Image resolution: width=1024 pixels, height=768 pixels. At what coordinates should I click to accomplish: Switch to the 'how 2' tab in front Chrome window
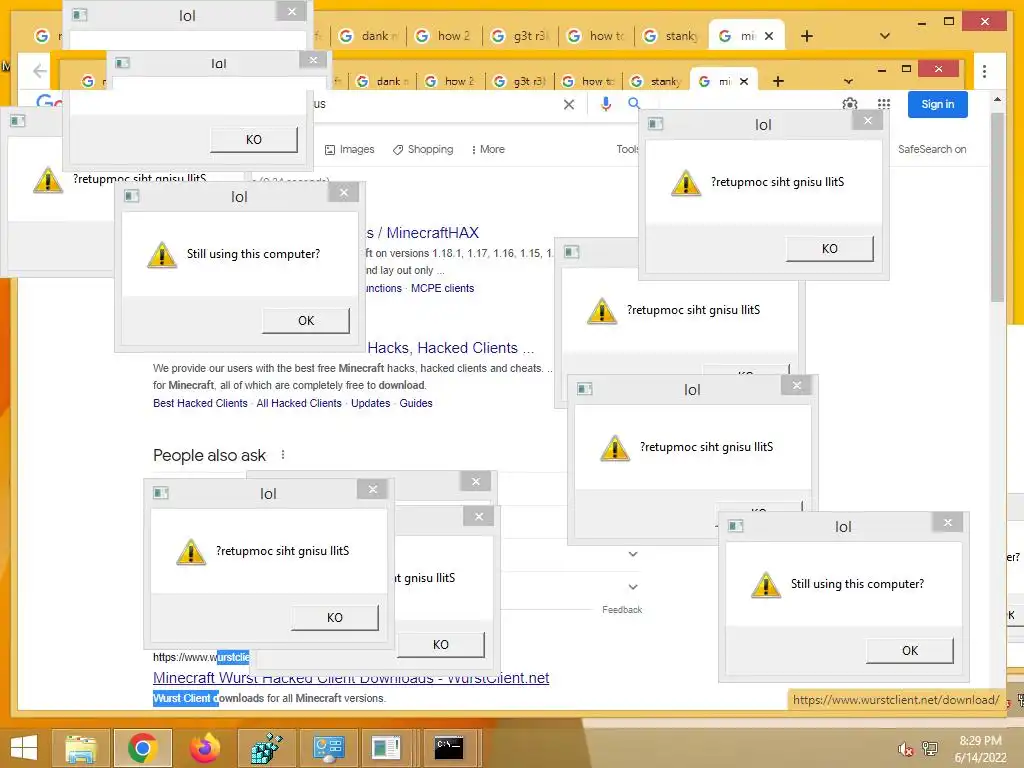pos(451,81)
